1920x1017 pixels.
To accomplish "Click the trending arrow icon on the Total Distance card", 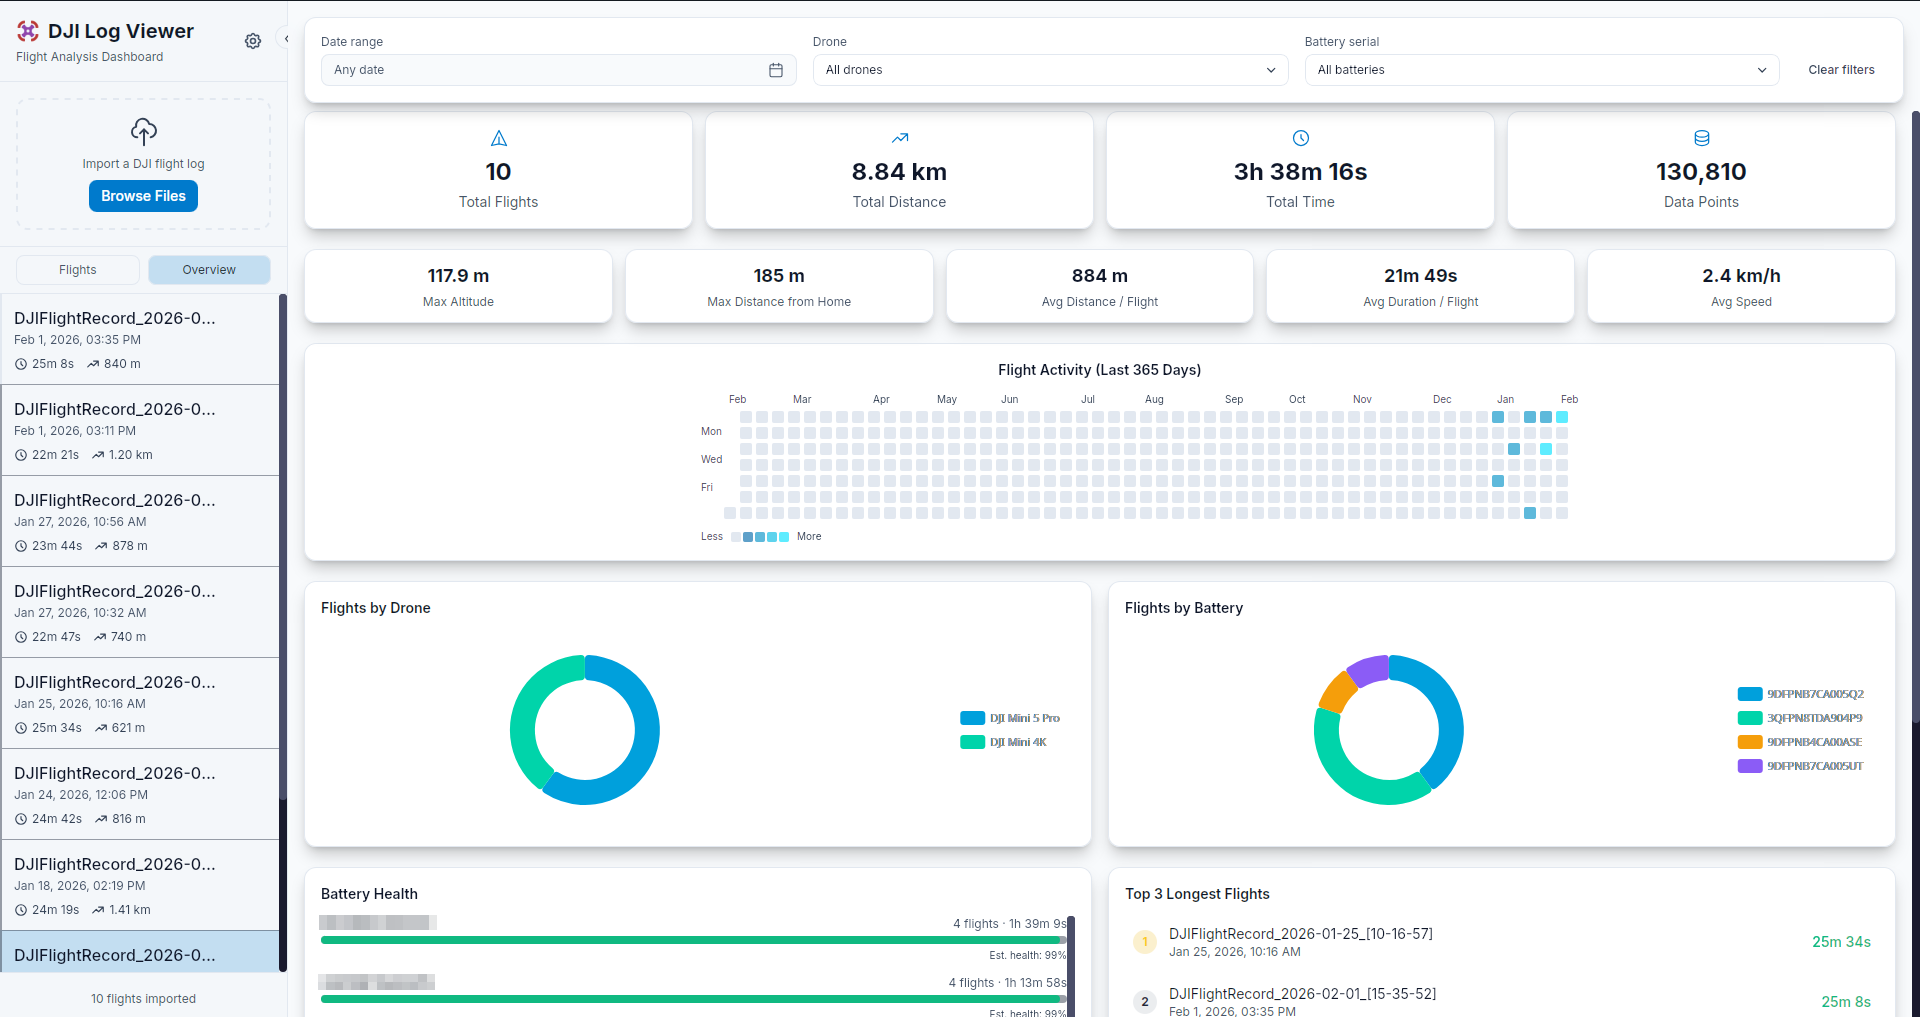I will (x=899, y=138).
